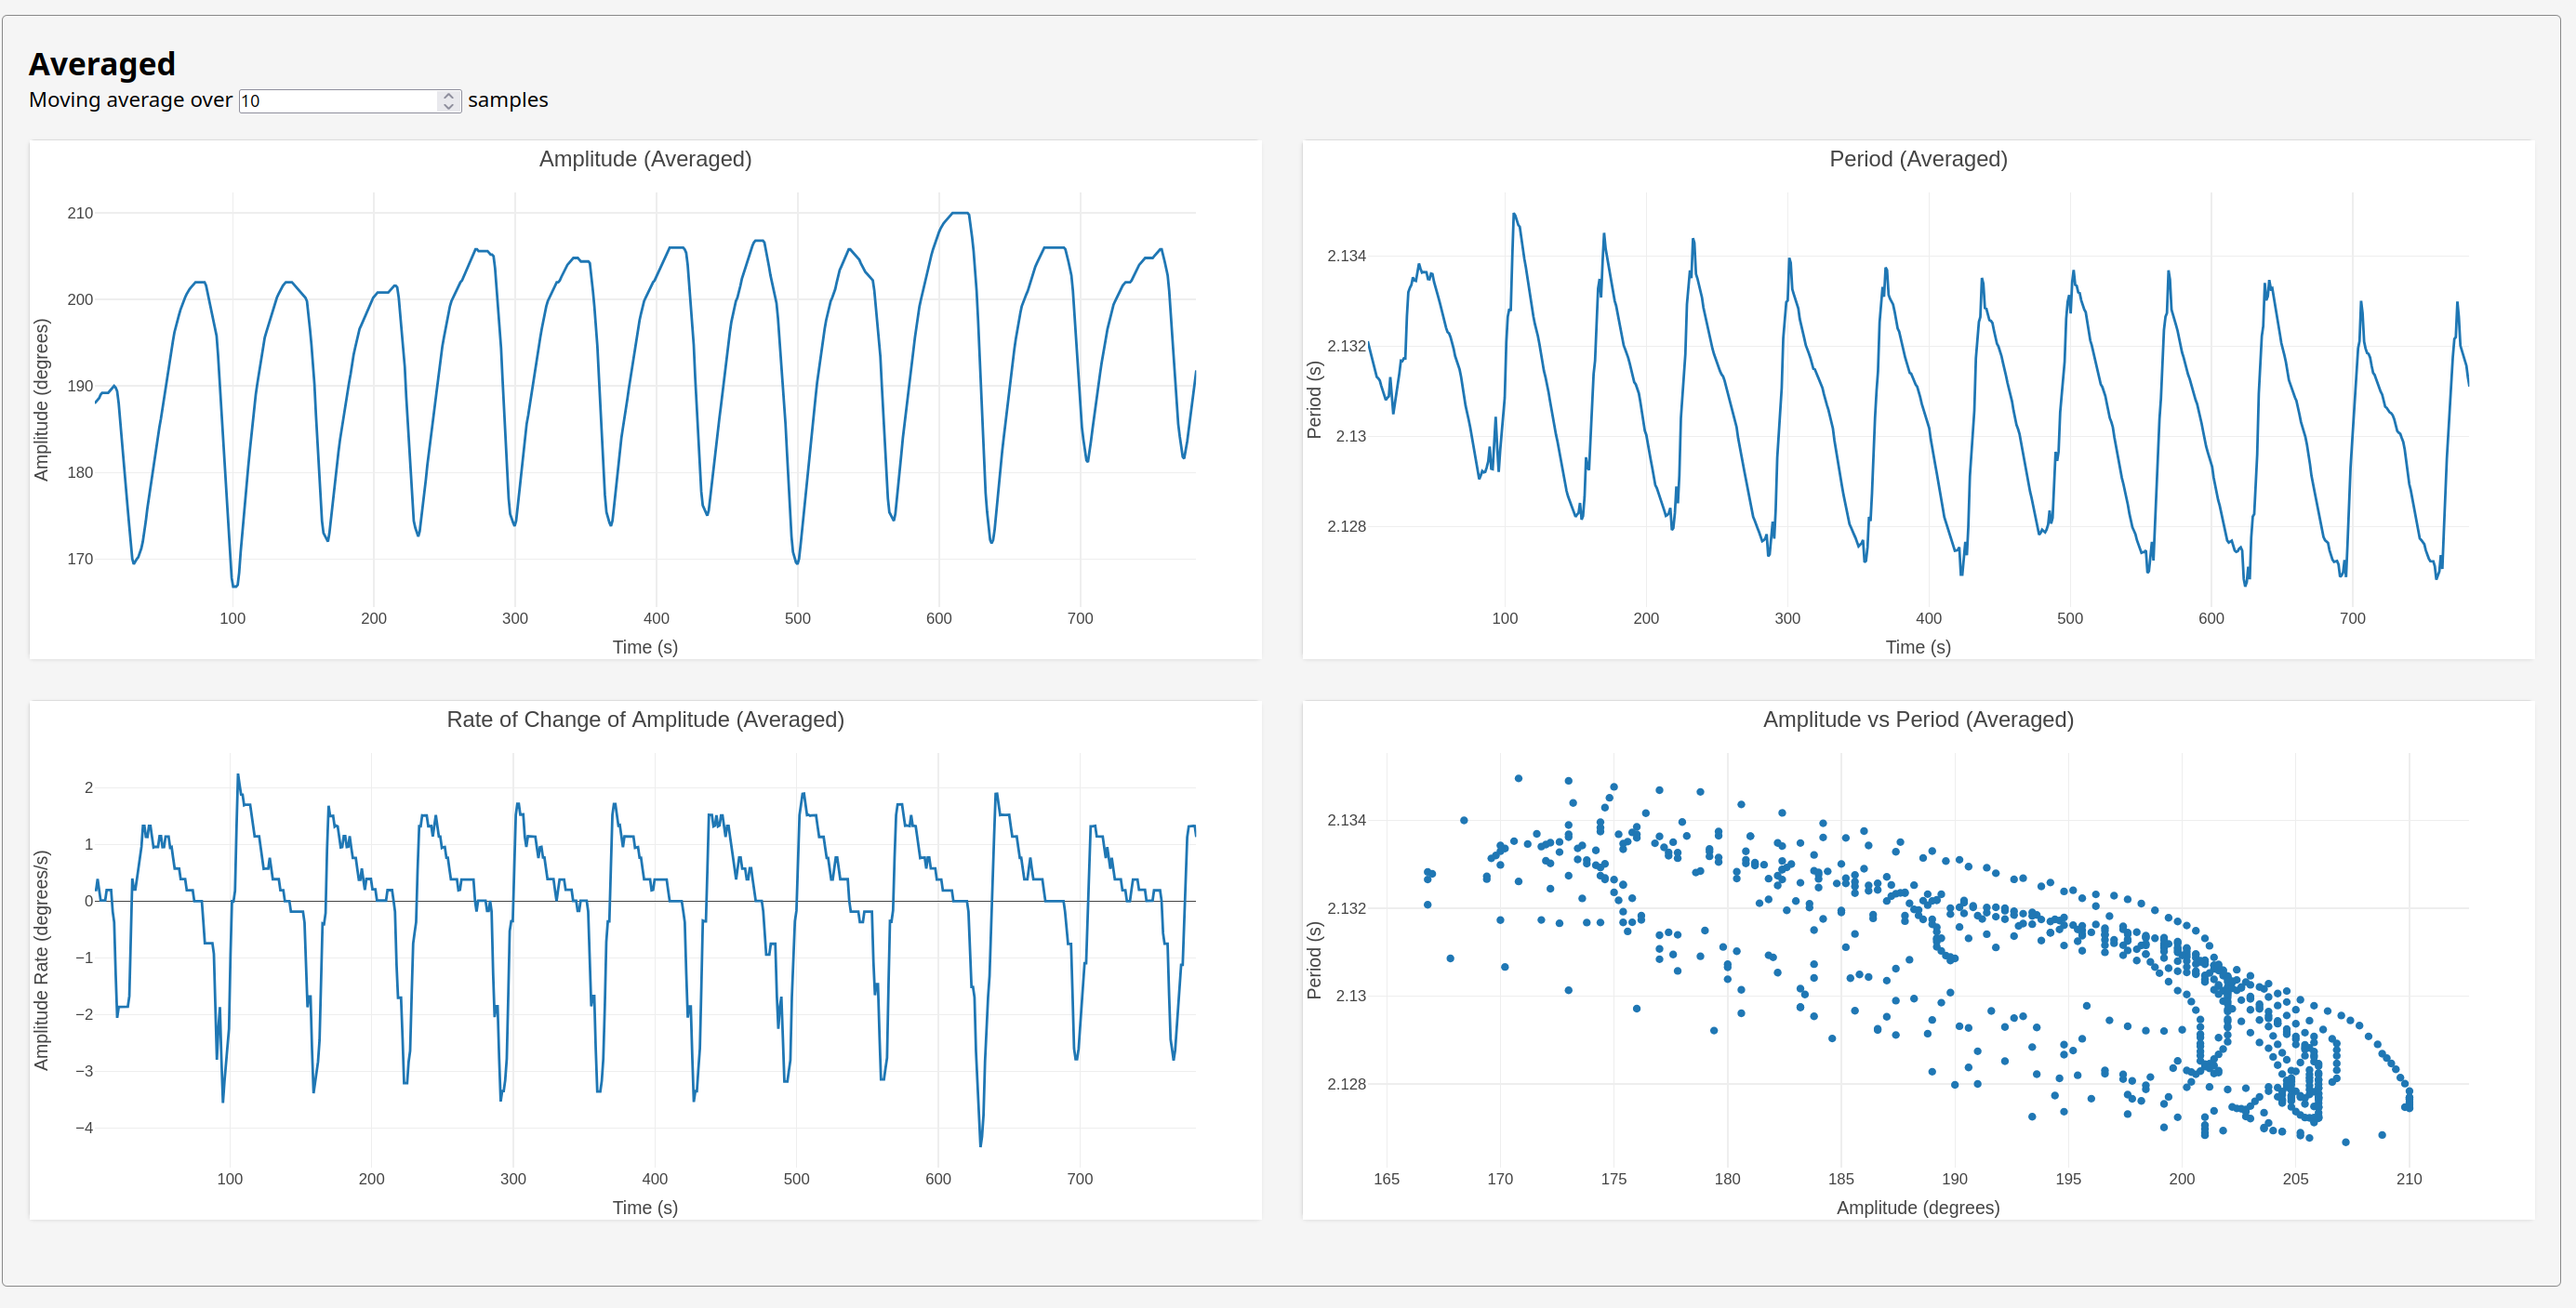Click the "Averaged" section heading
Image resolution: width=2576 pixels, height=1308 pixels.
pyautogui.click(x=102, y=64)
